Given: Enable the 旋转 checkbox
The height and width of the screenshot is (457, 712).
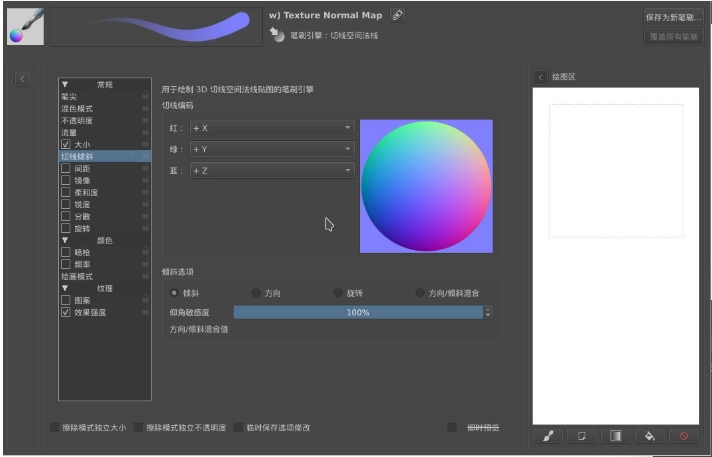Looking at the screenshot, I should tap(66, 228).
